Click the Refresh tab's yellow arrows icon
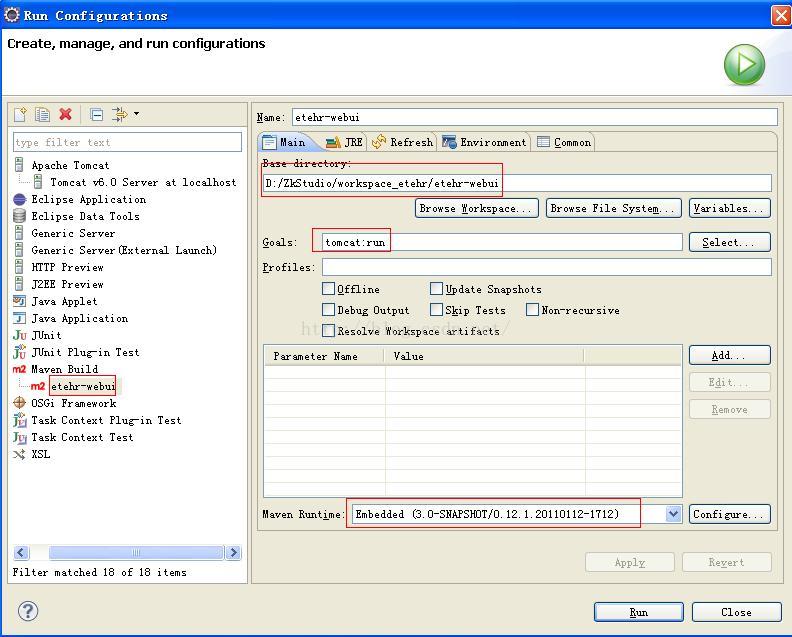This screenshot has height=637, width=792. (379, 142)
